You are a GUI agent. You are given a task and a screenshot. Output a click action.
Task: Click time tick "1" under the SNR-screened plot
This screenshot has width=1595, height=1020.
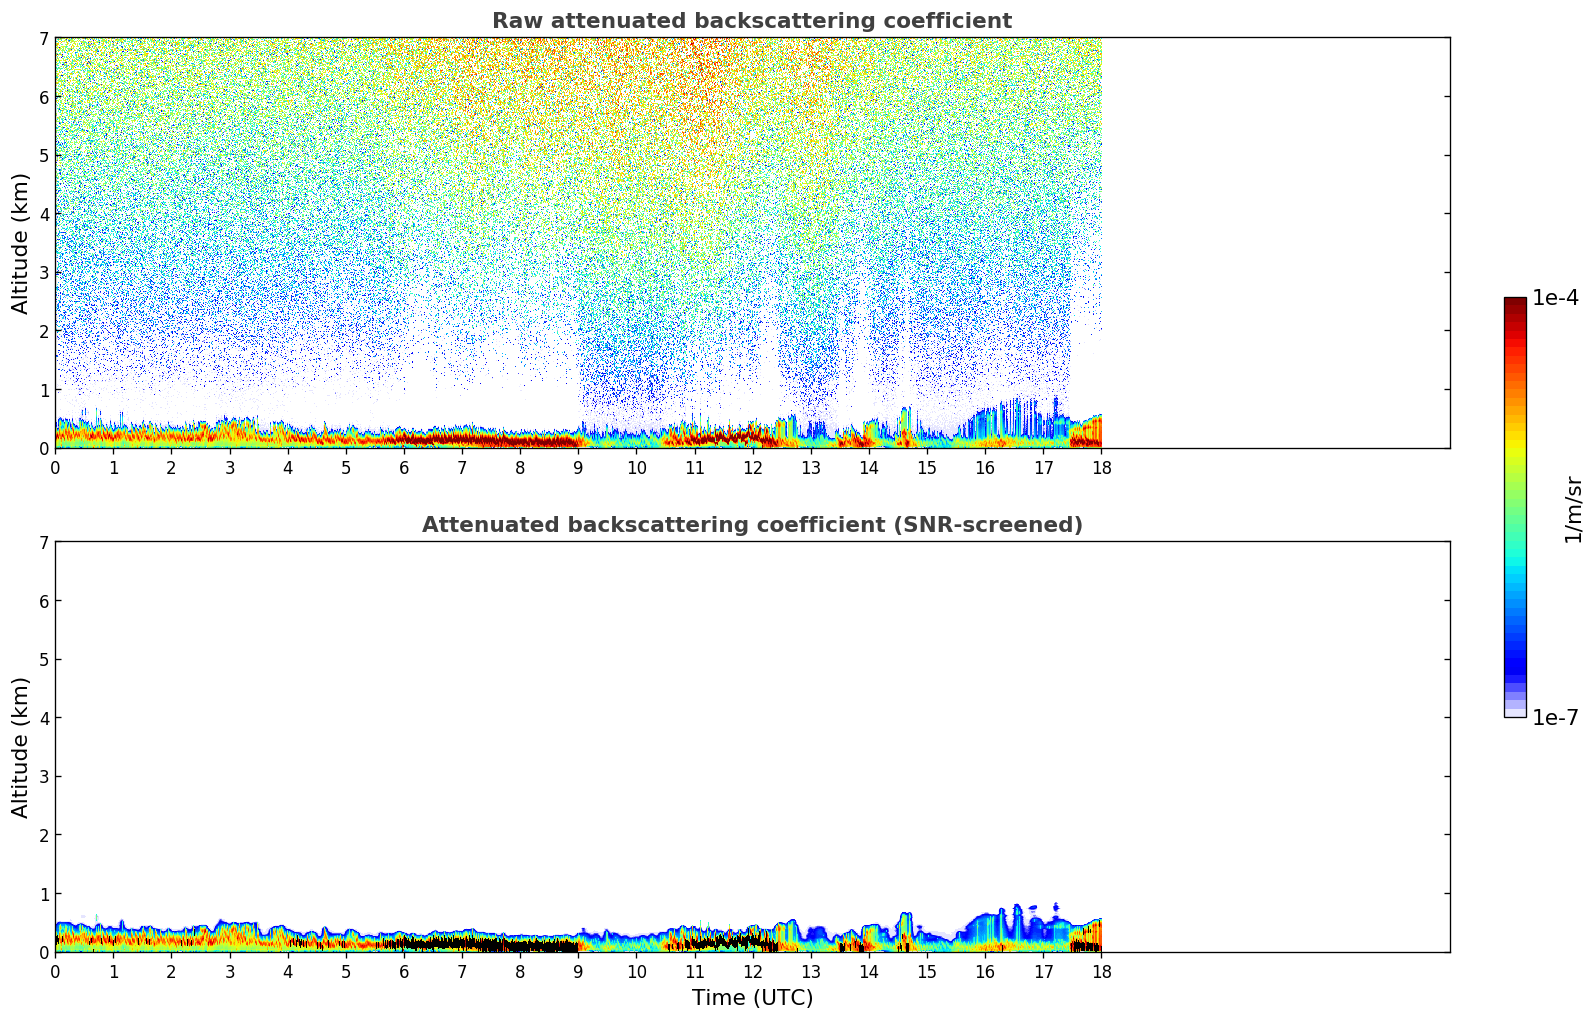(113, 971)
